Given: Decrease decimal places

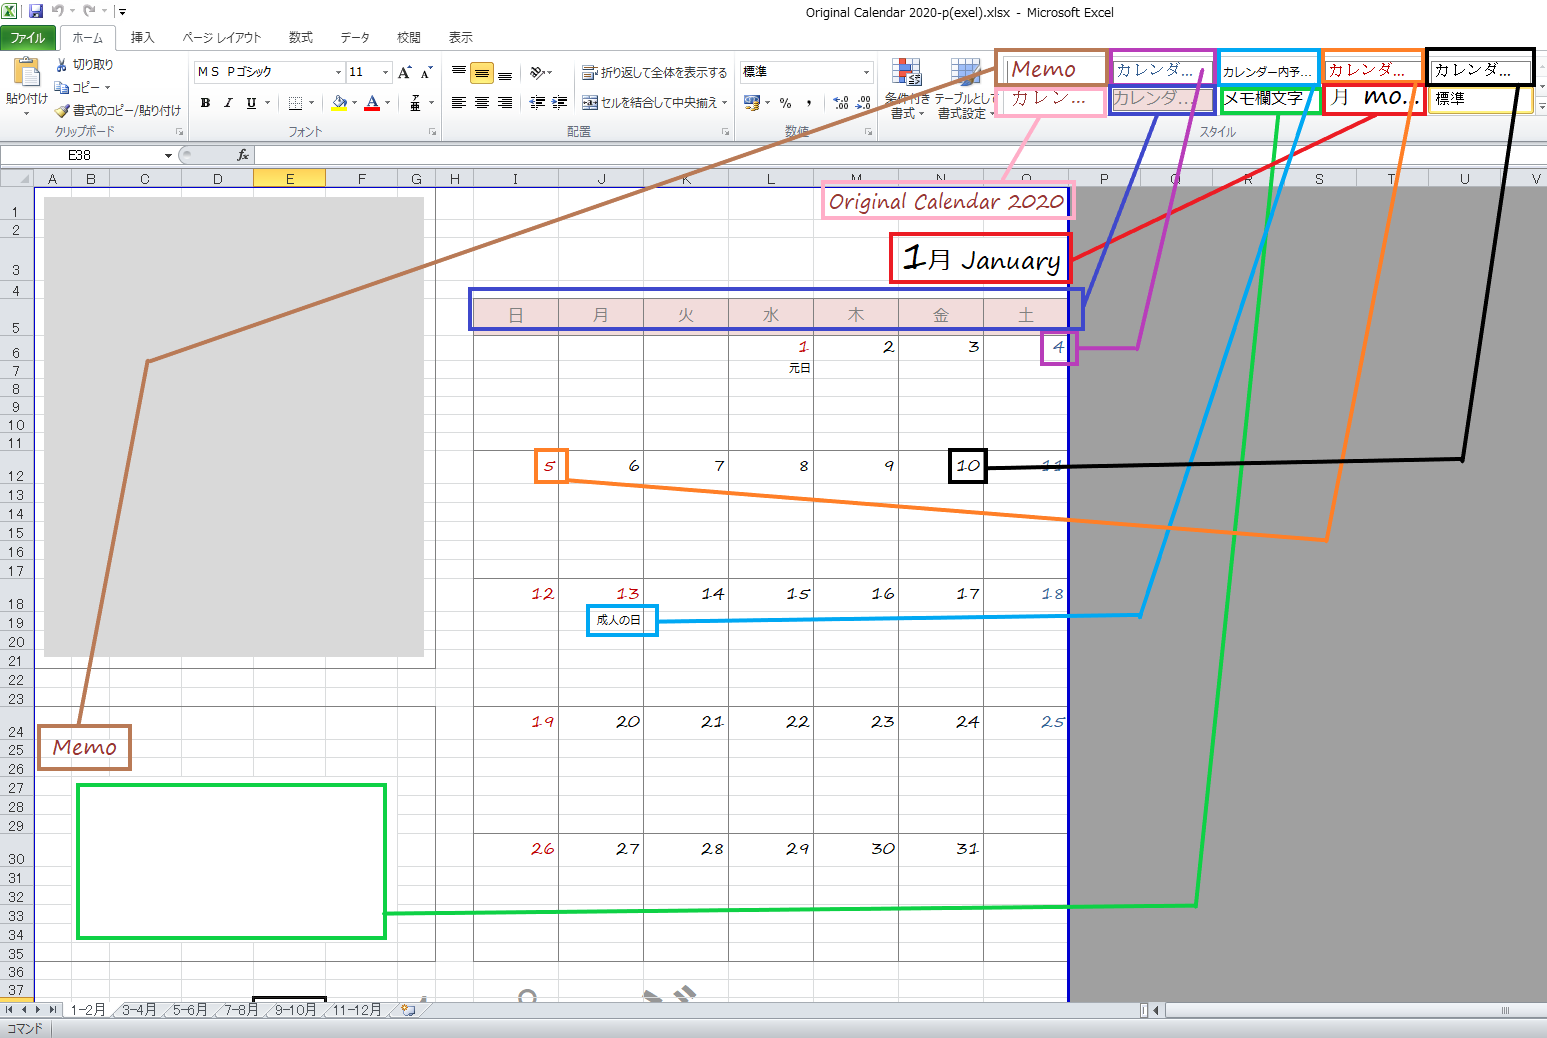Looking at the screenshot, I should tap(864, 103).
